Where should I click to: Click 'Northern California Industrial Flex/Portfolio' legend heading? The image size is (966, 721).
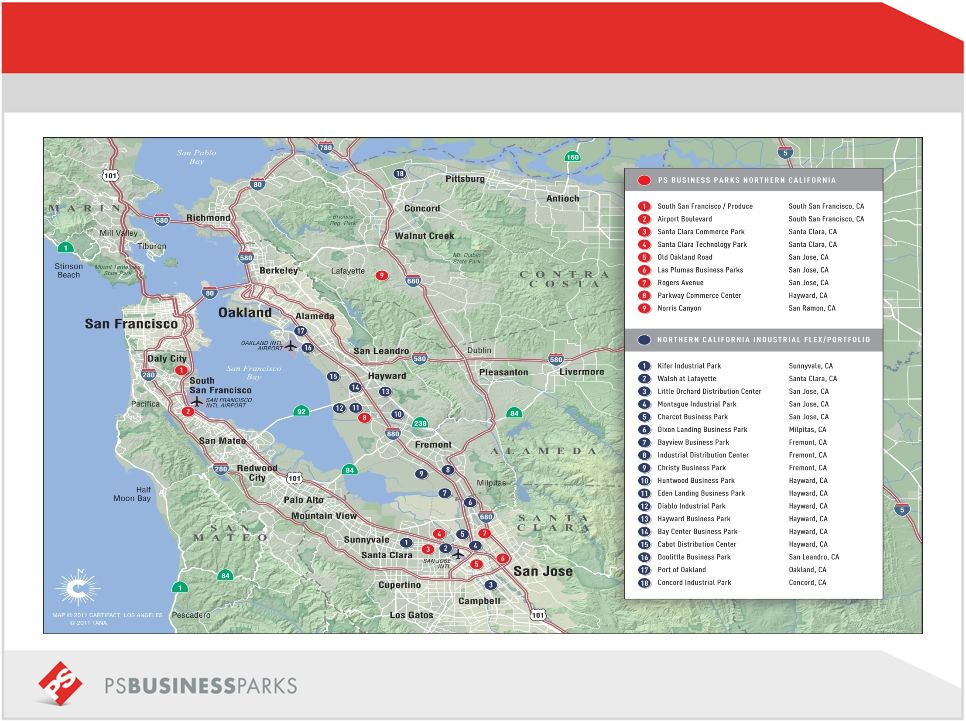pos(763,340)
